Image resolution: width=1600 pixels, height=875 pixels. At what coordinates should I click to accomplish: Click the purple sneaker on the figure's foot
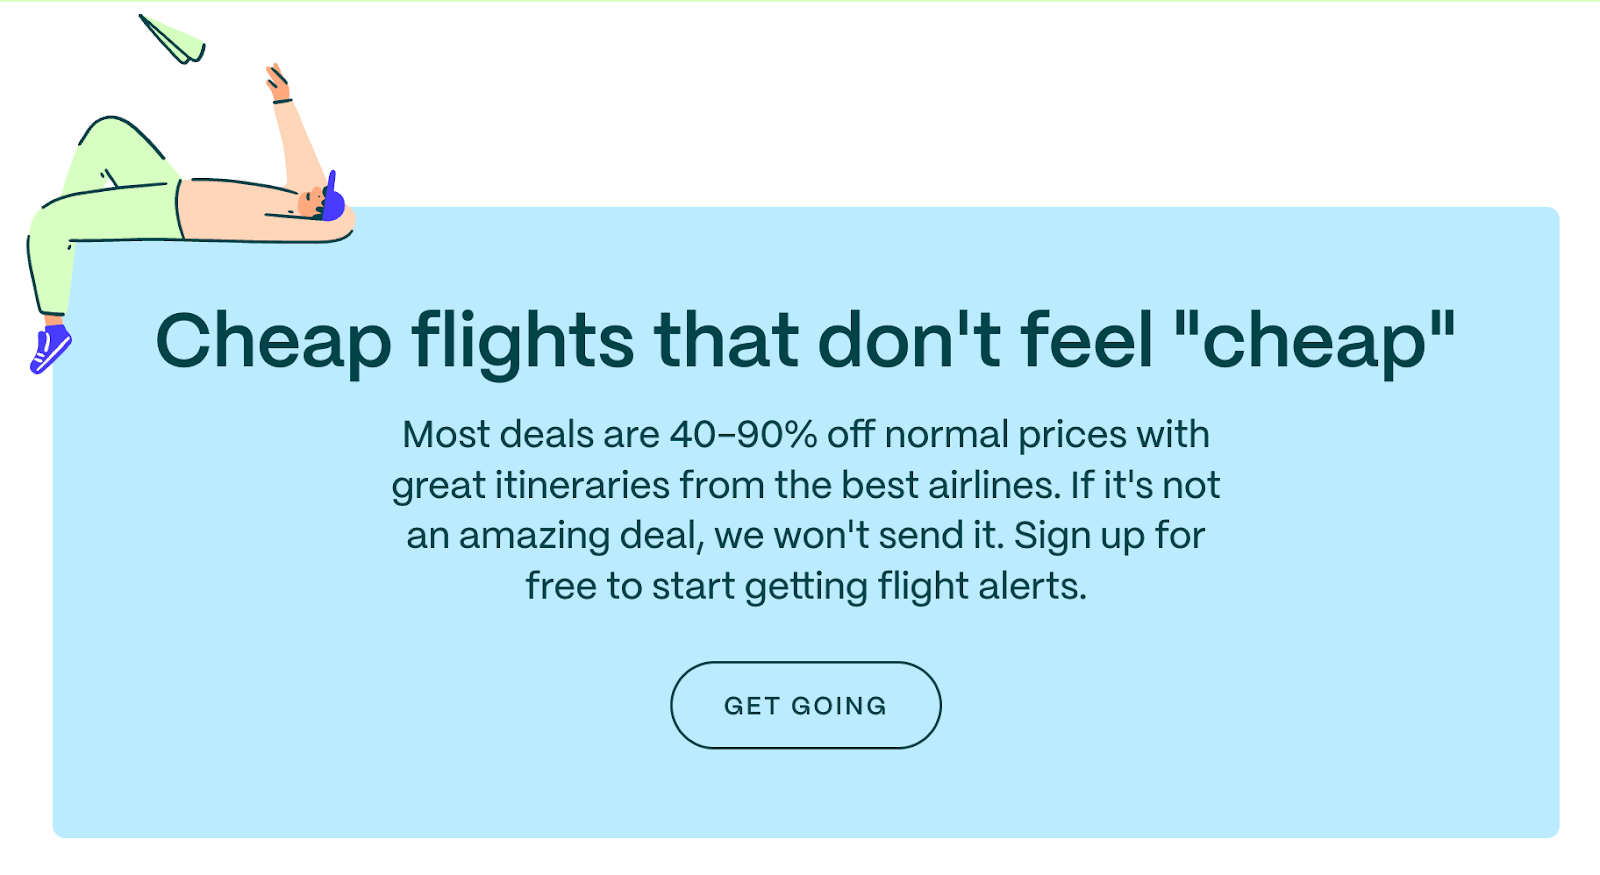tap(50, 347)
